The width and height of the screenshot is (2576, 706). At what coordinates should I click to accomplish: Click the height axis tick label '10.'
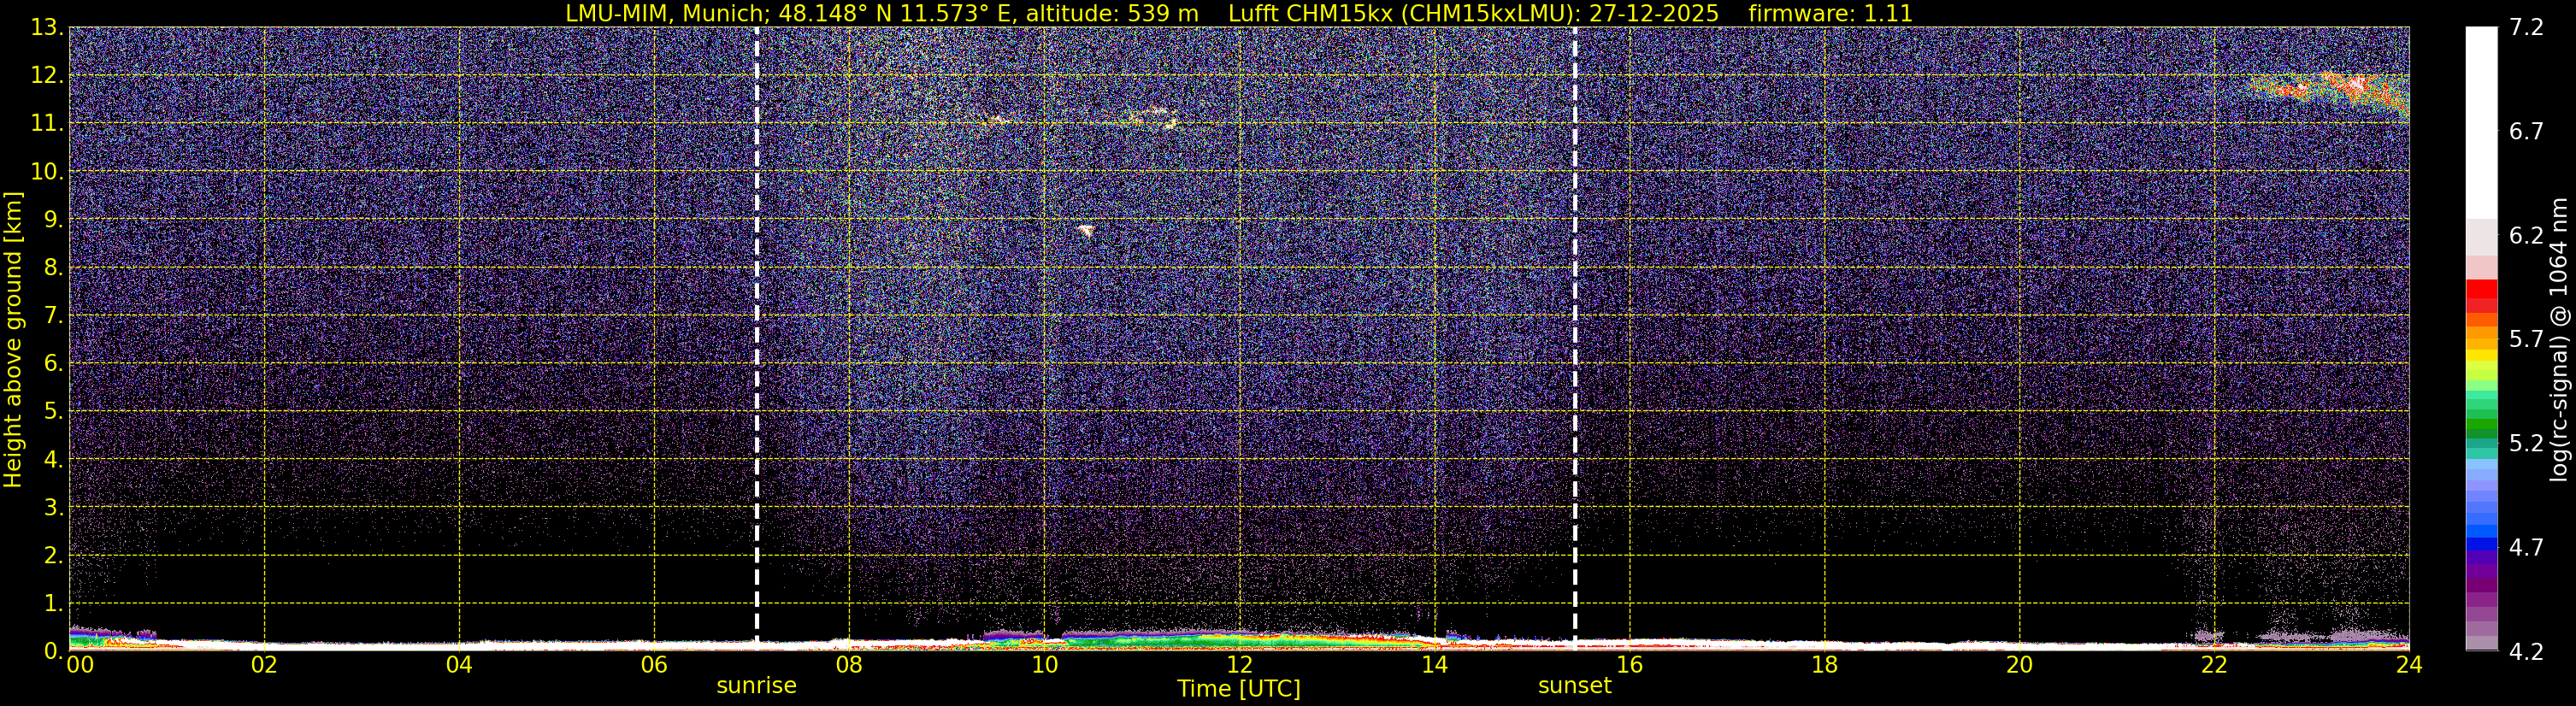(x=46, y=171)
